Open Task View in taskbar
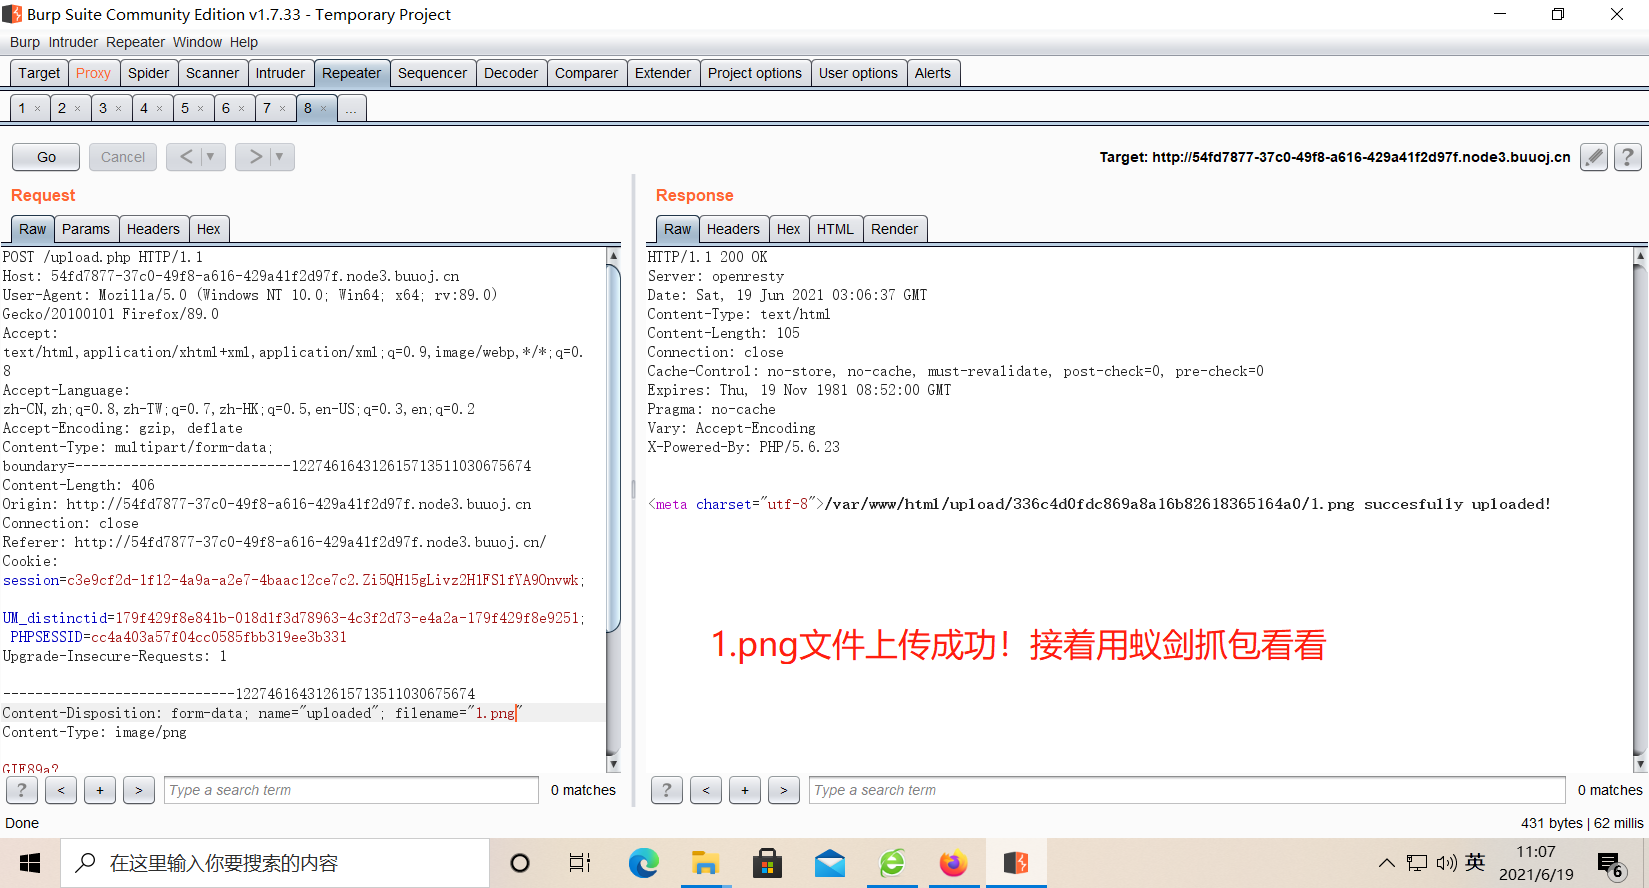Image resolution: width=1649 pixels, height=888 pixels. [x=580, y=863]
